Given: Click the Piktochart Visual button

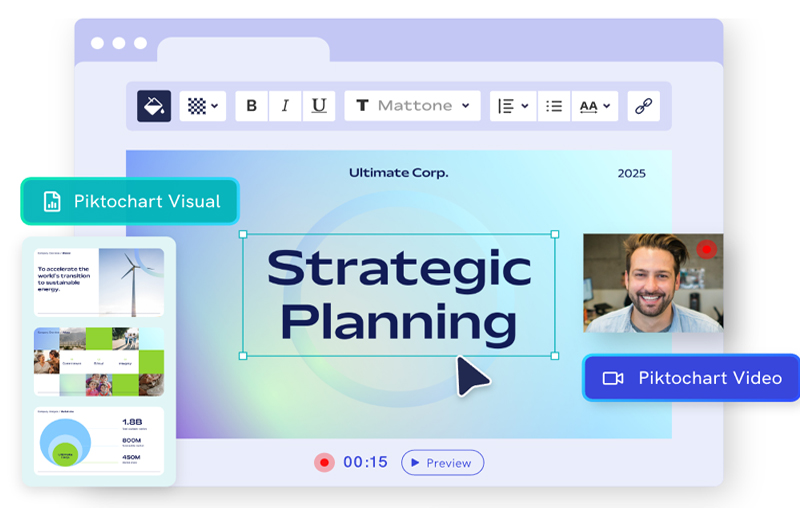Looking at the screenshot, I should [131, 202].
